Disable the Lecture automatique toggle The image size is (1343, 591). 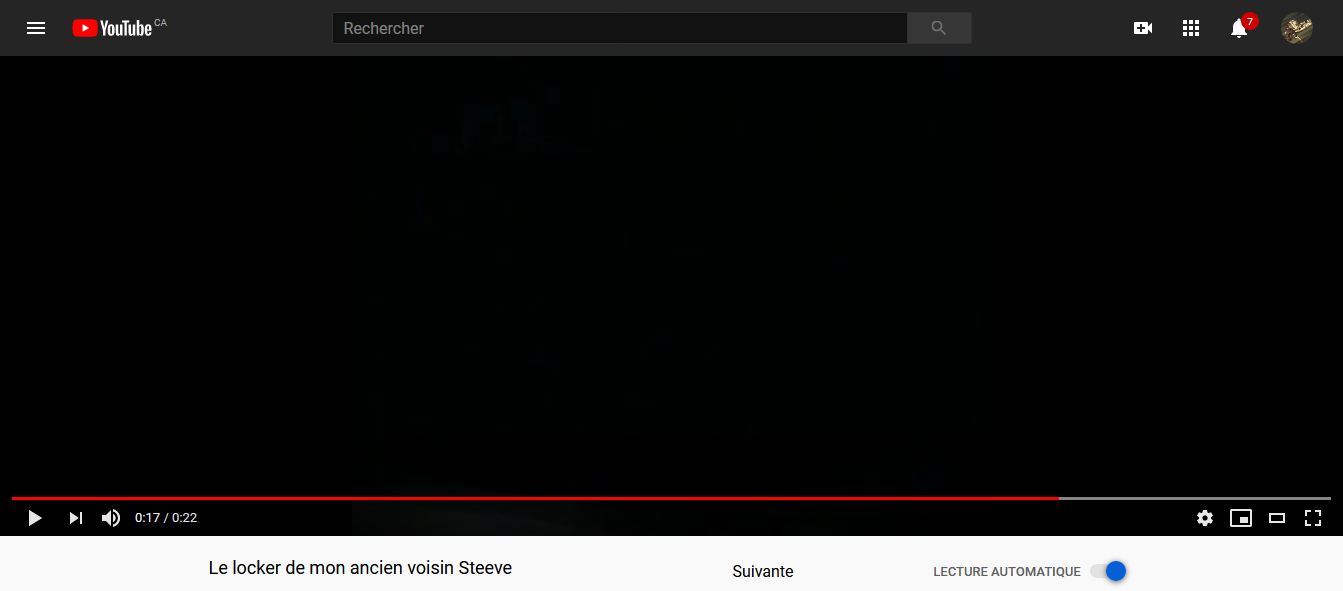pyautogui.click(x=1109, y=571)
